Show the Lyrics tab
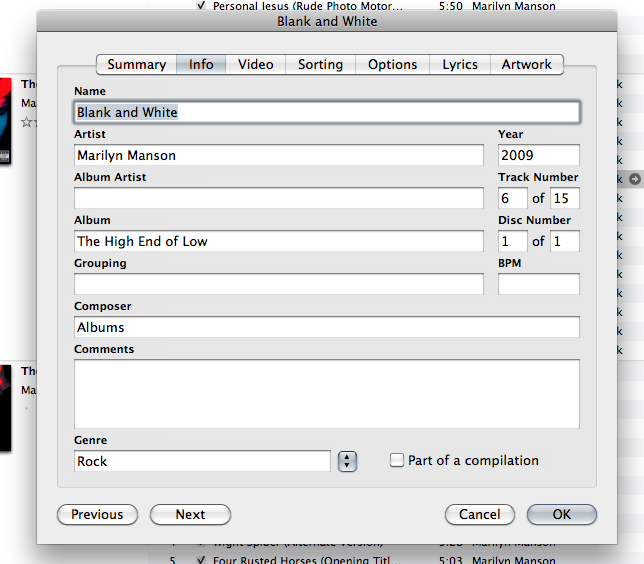 (460, 64)
